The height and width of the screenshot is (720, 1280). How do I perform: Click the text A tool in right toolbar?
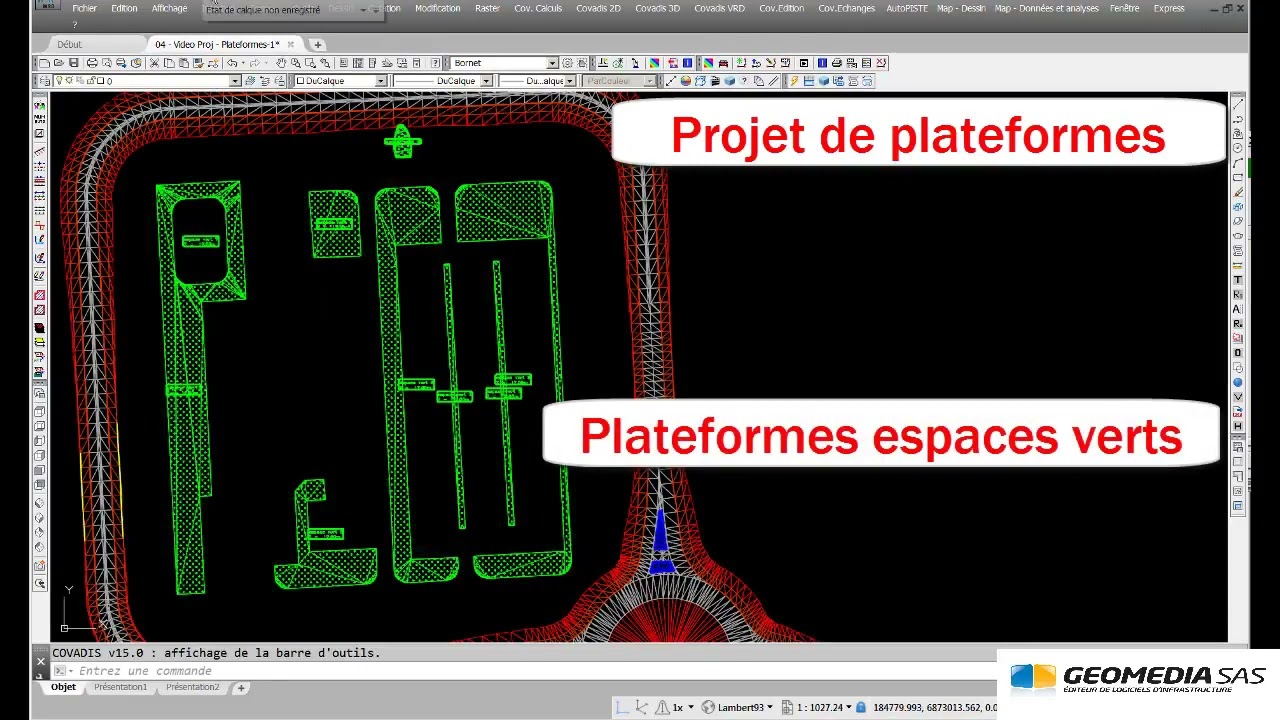pos(1238,309)
